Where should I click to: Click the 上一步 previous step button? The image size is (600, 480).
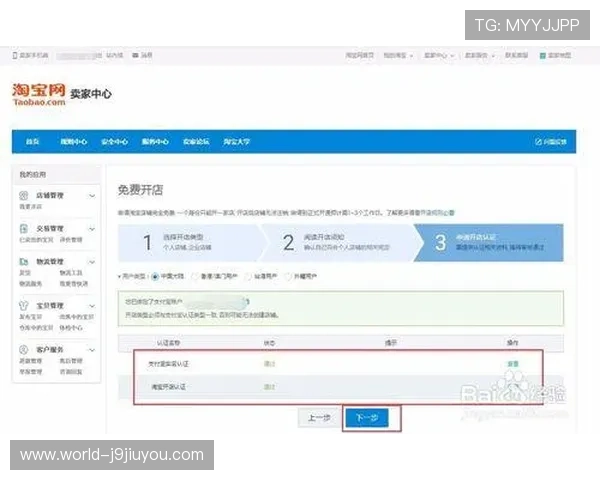point(319,418)
